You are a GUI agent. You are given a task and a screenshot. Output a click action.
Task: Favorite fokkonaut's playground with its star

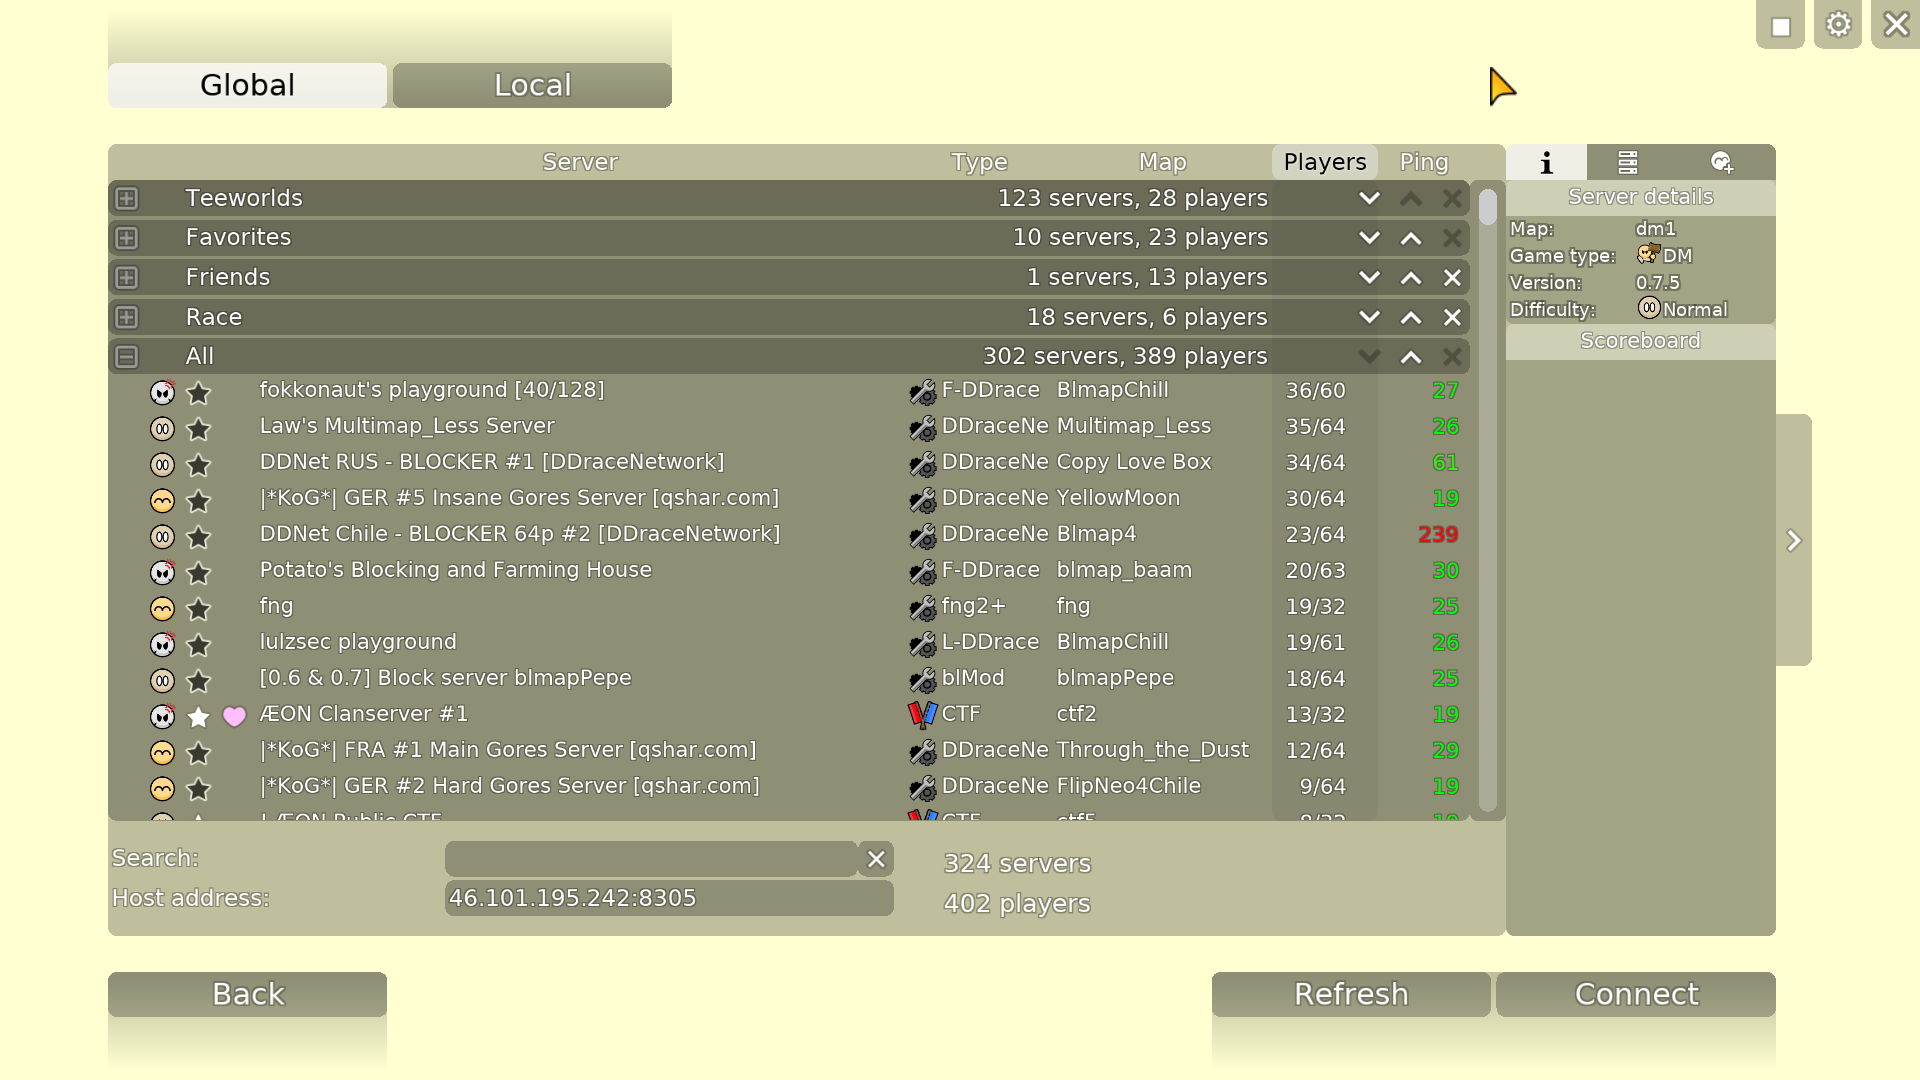coord(199,392)
